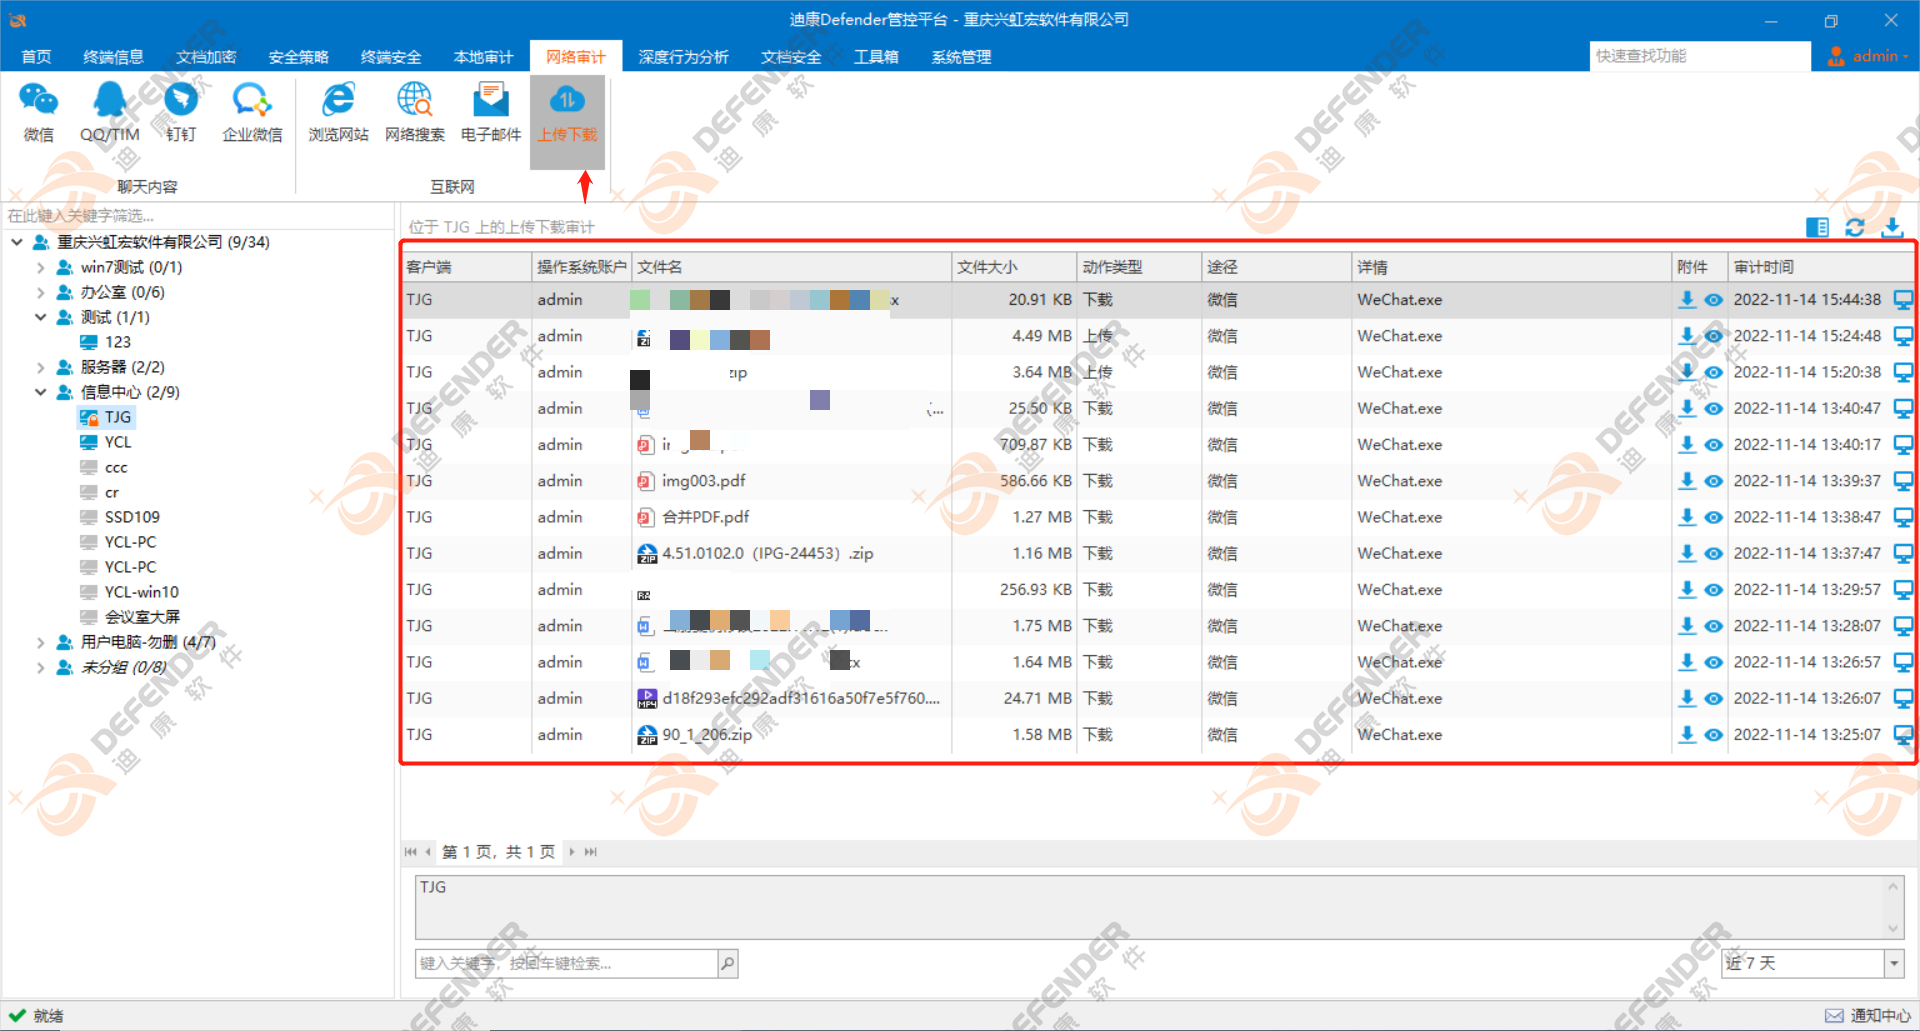Expand the win7测试 group
Viewport: 1920px width, 1031px height.
40,267
